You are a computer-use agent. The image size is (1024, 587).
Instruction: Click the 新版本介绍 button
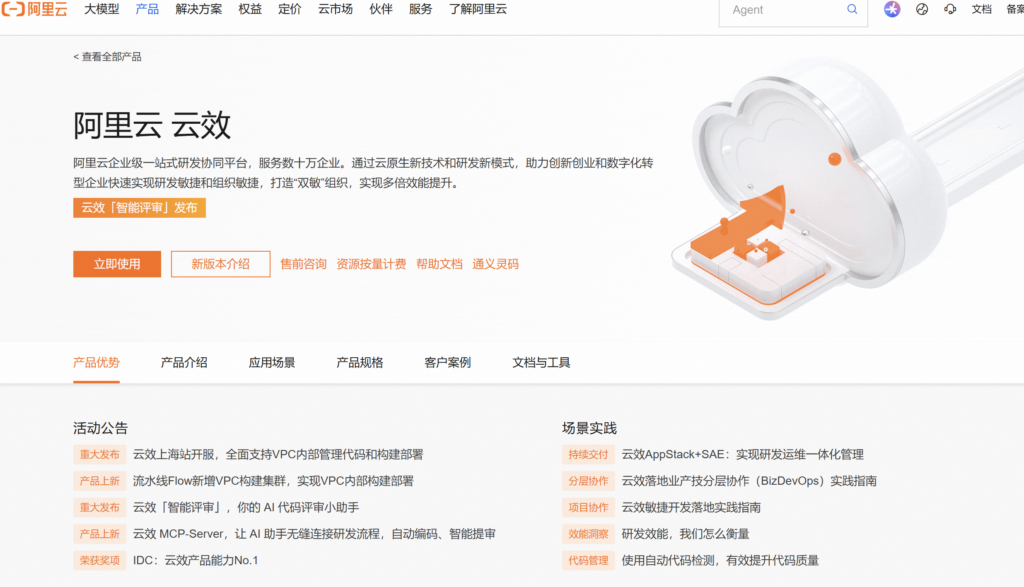click(221, 264)
